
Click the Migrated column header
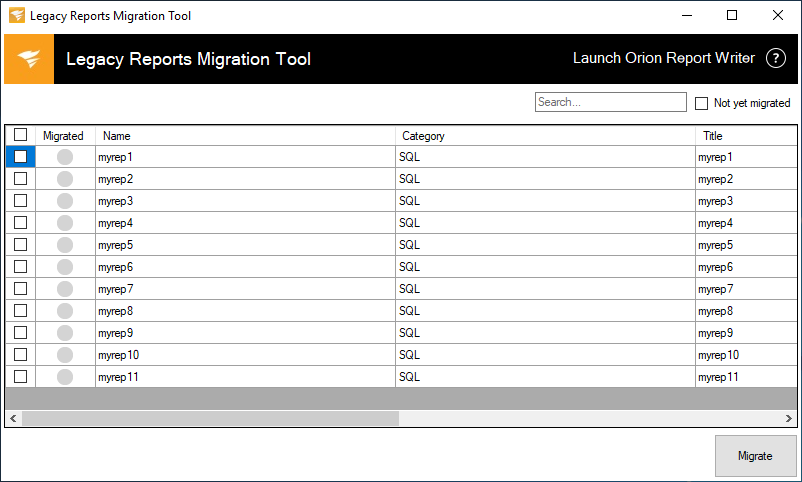(x=64, y=136)
